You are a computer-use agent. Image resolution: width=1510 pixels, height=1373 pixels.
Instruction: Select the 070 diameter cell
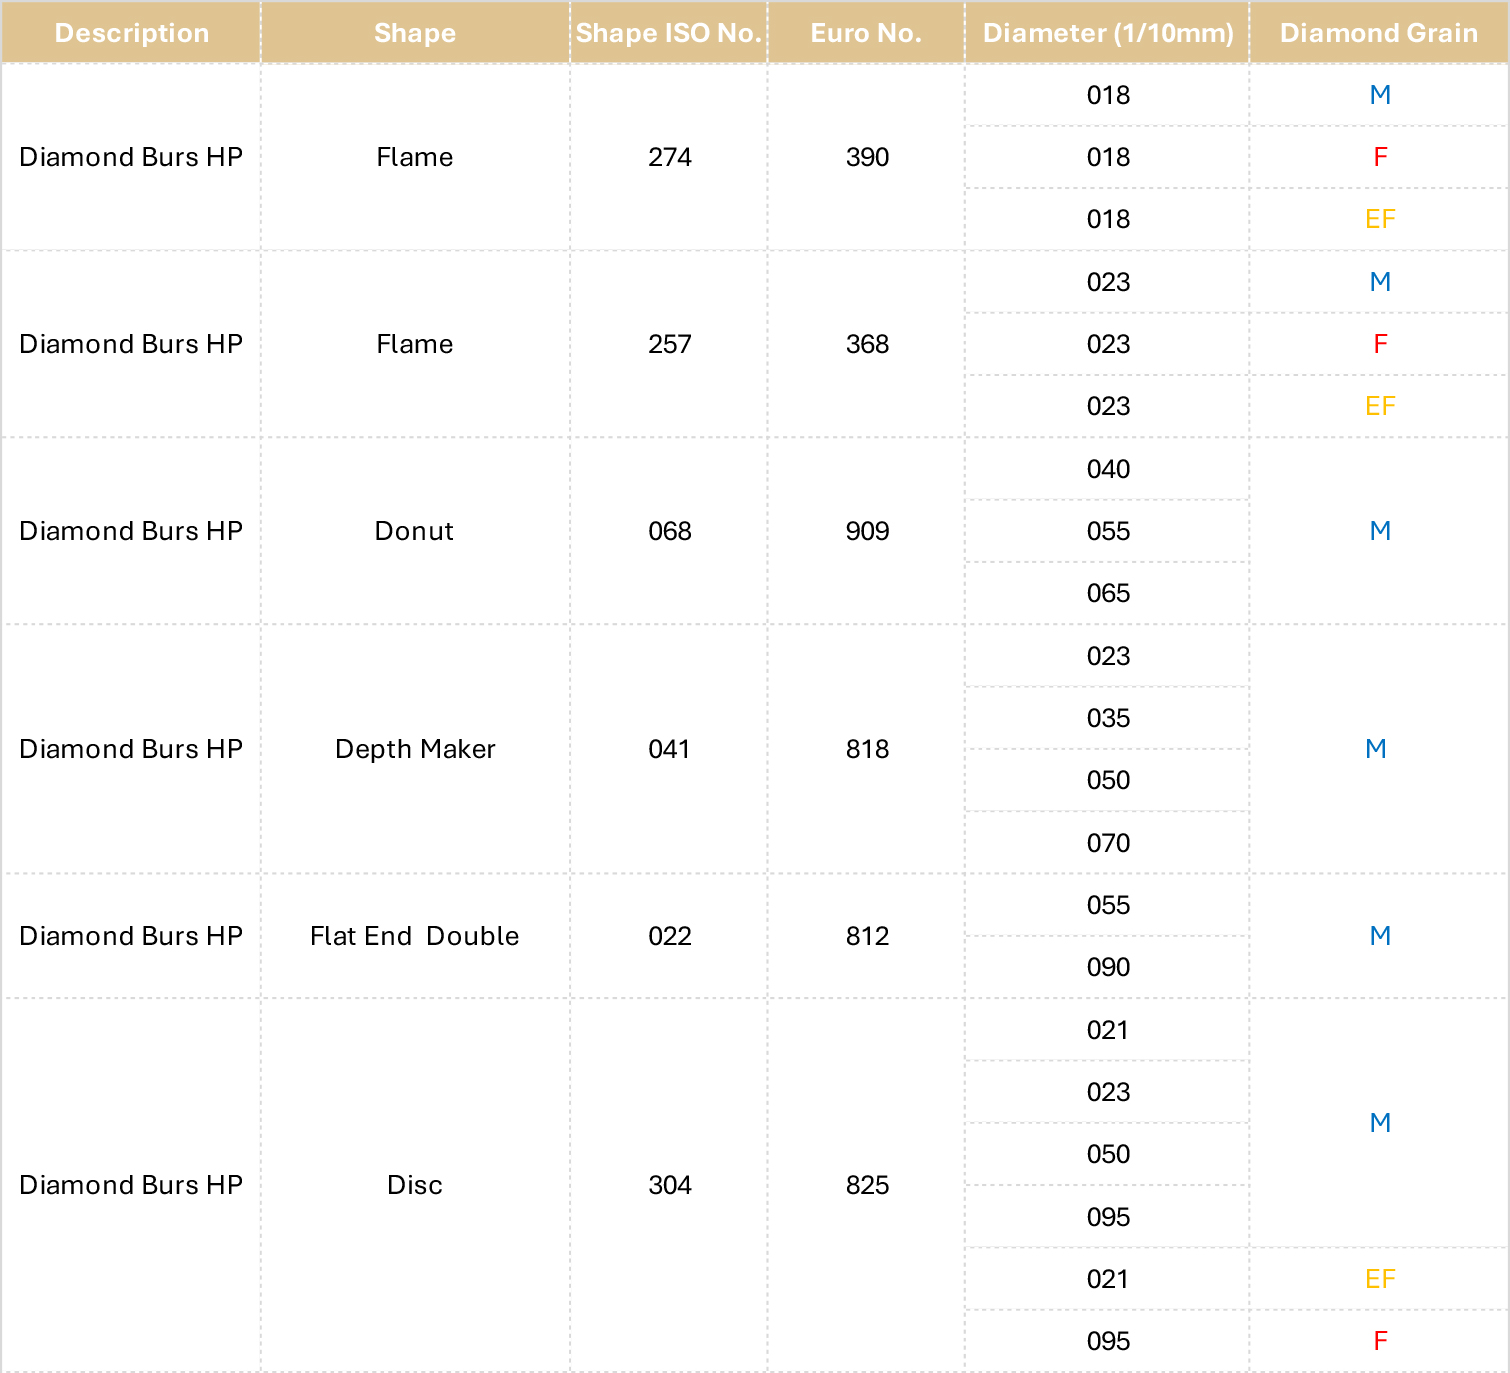coord(1108,843)
